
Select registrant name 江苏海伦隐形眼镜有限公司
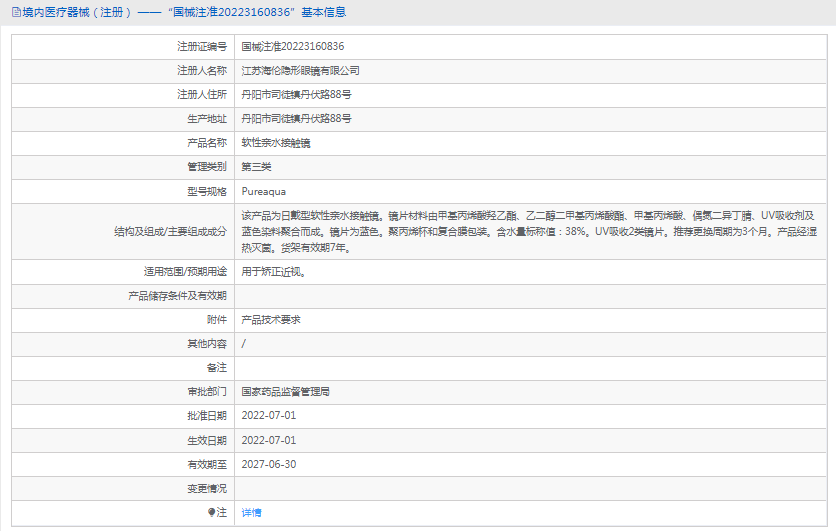[x=300, y=70]
